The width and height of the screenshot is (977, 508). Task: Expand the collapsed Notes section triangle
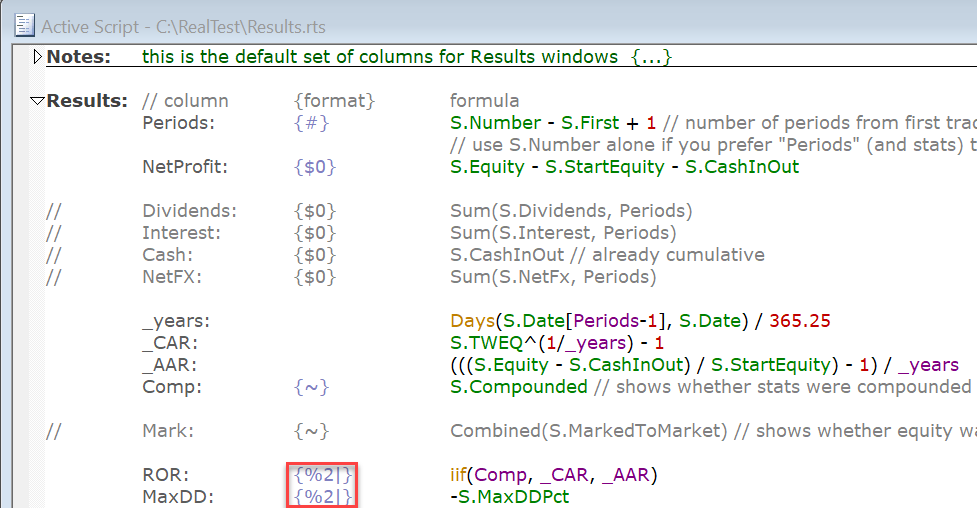(x=38, y=57)
